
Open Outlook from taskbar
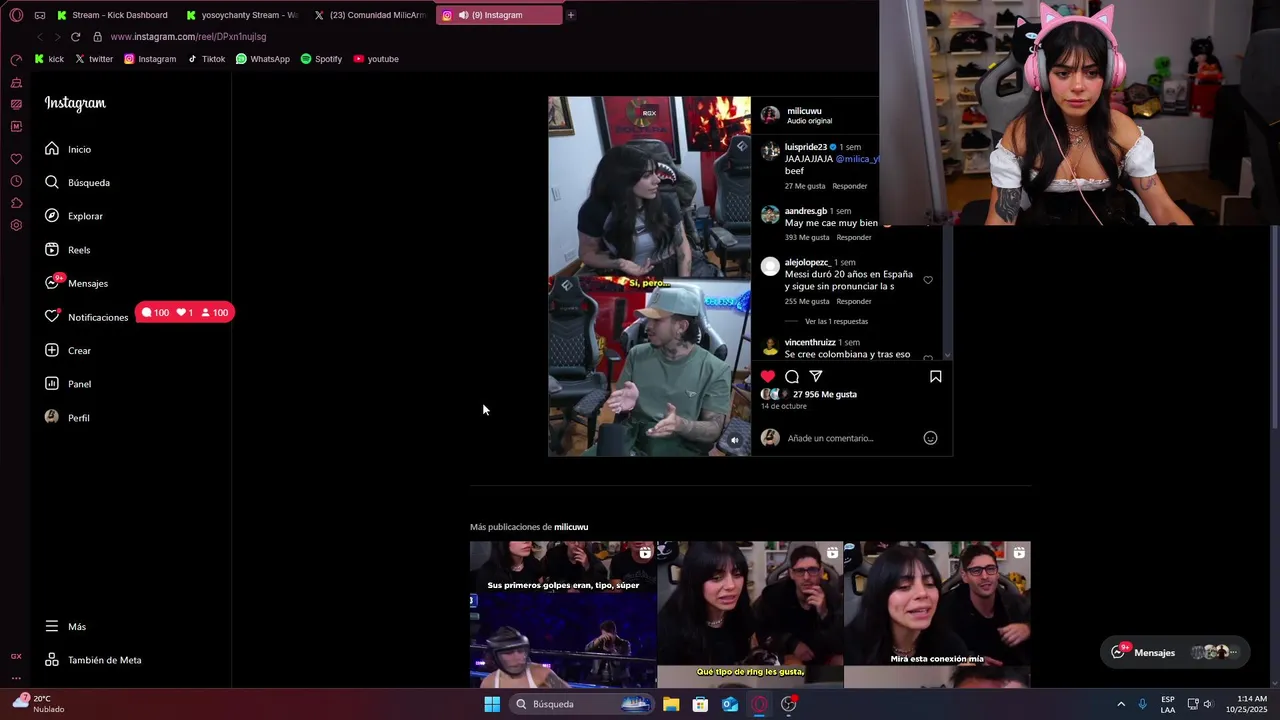pyautogui.click(x=730, y=704)
